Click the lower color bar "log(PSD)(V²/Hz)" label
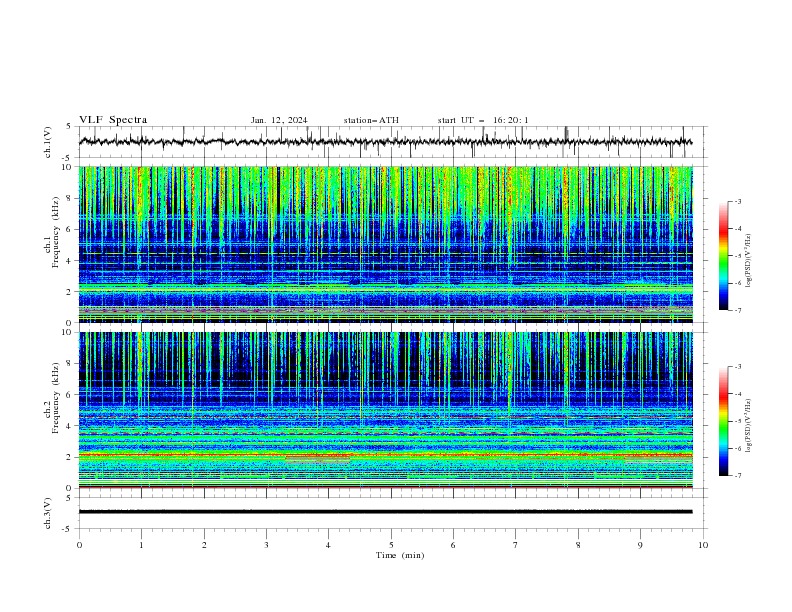The image size is (792, 612). [x=749, y=426]
